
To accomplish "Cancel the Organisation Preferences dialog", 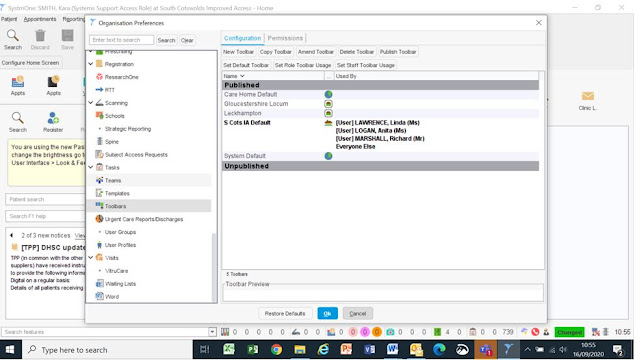I will [358, 313].
